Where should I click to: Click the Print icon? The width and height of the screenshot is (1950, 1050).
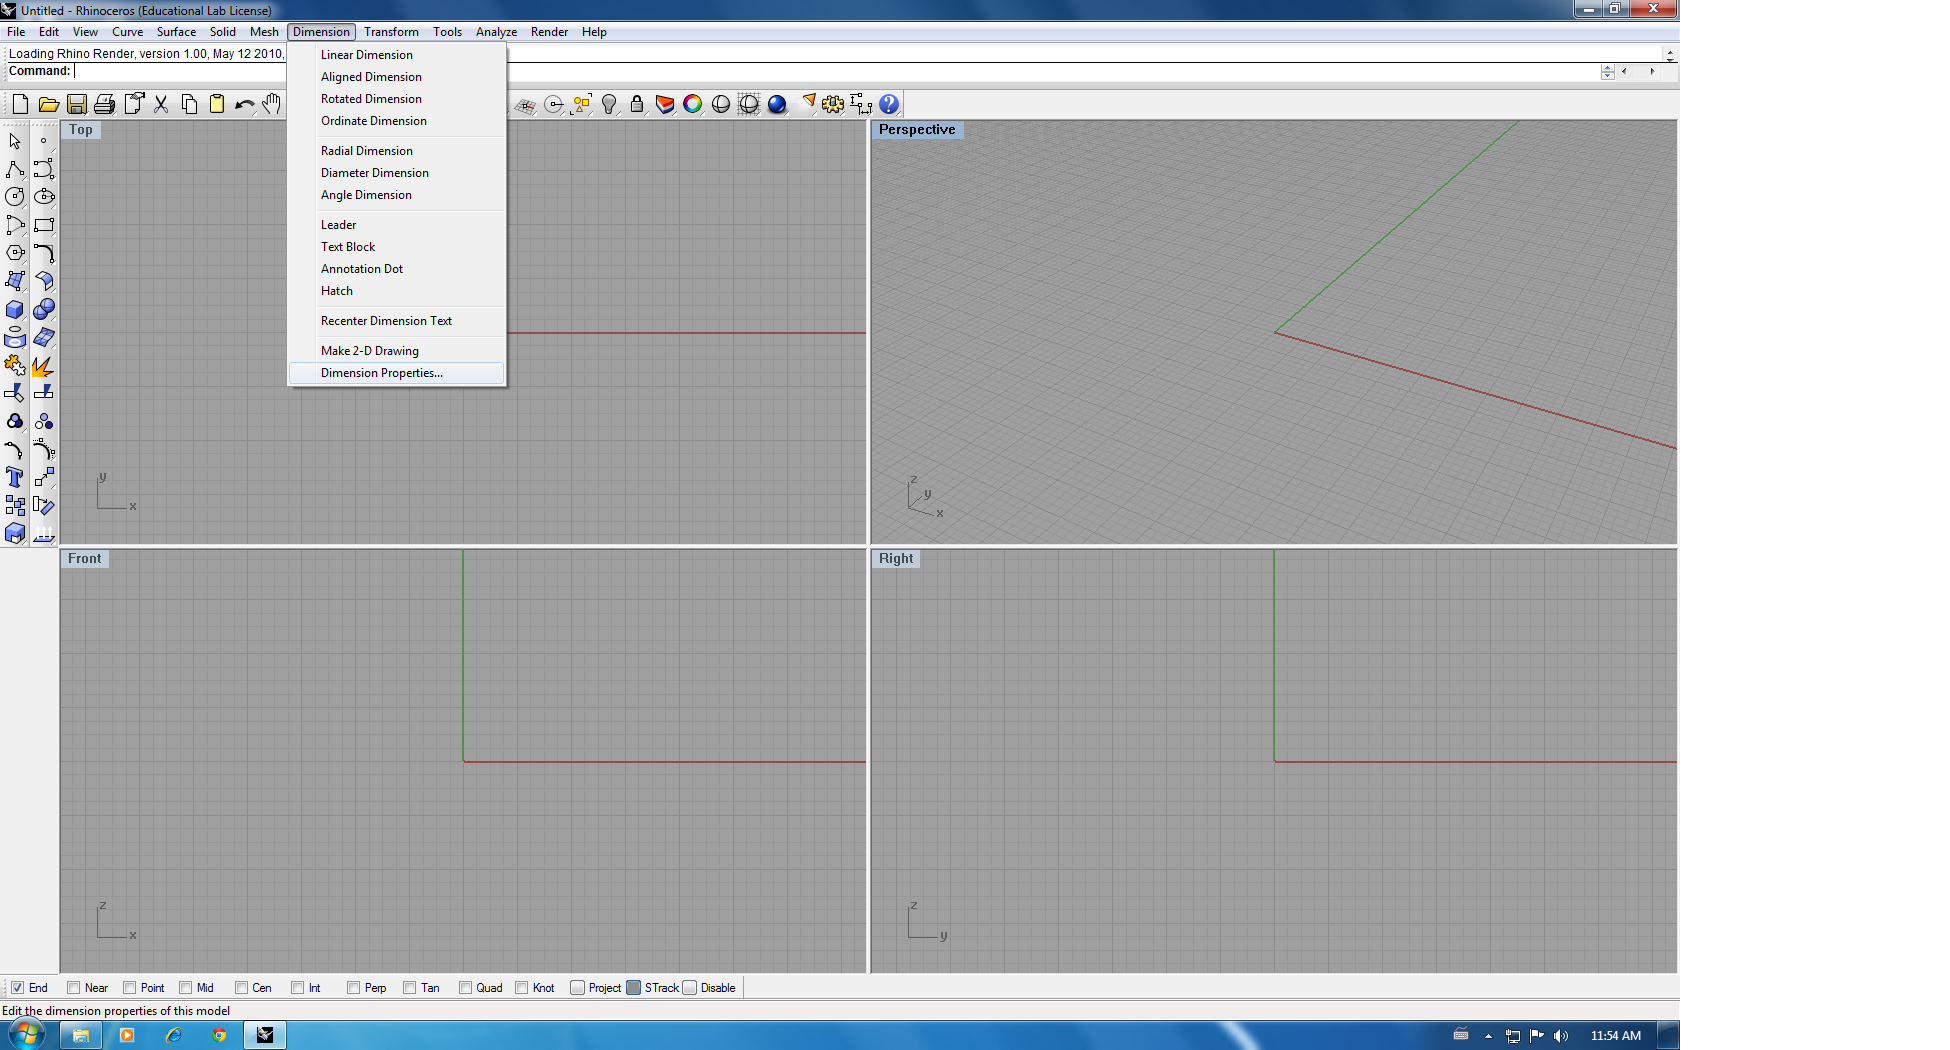[x=104, y=104]
